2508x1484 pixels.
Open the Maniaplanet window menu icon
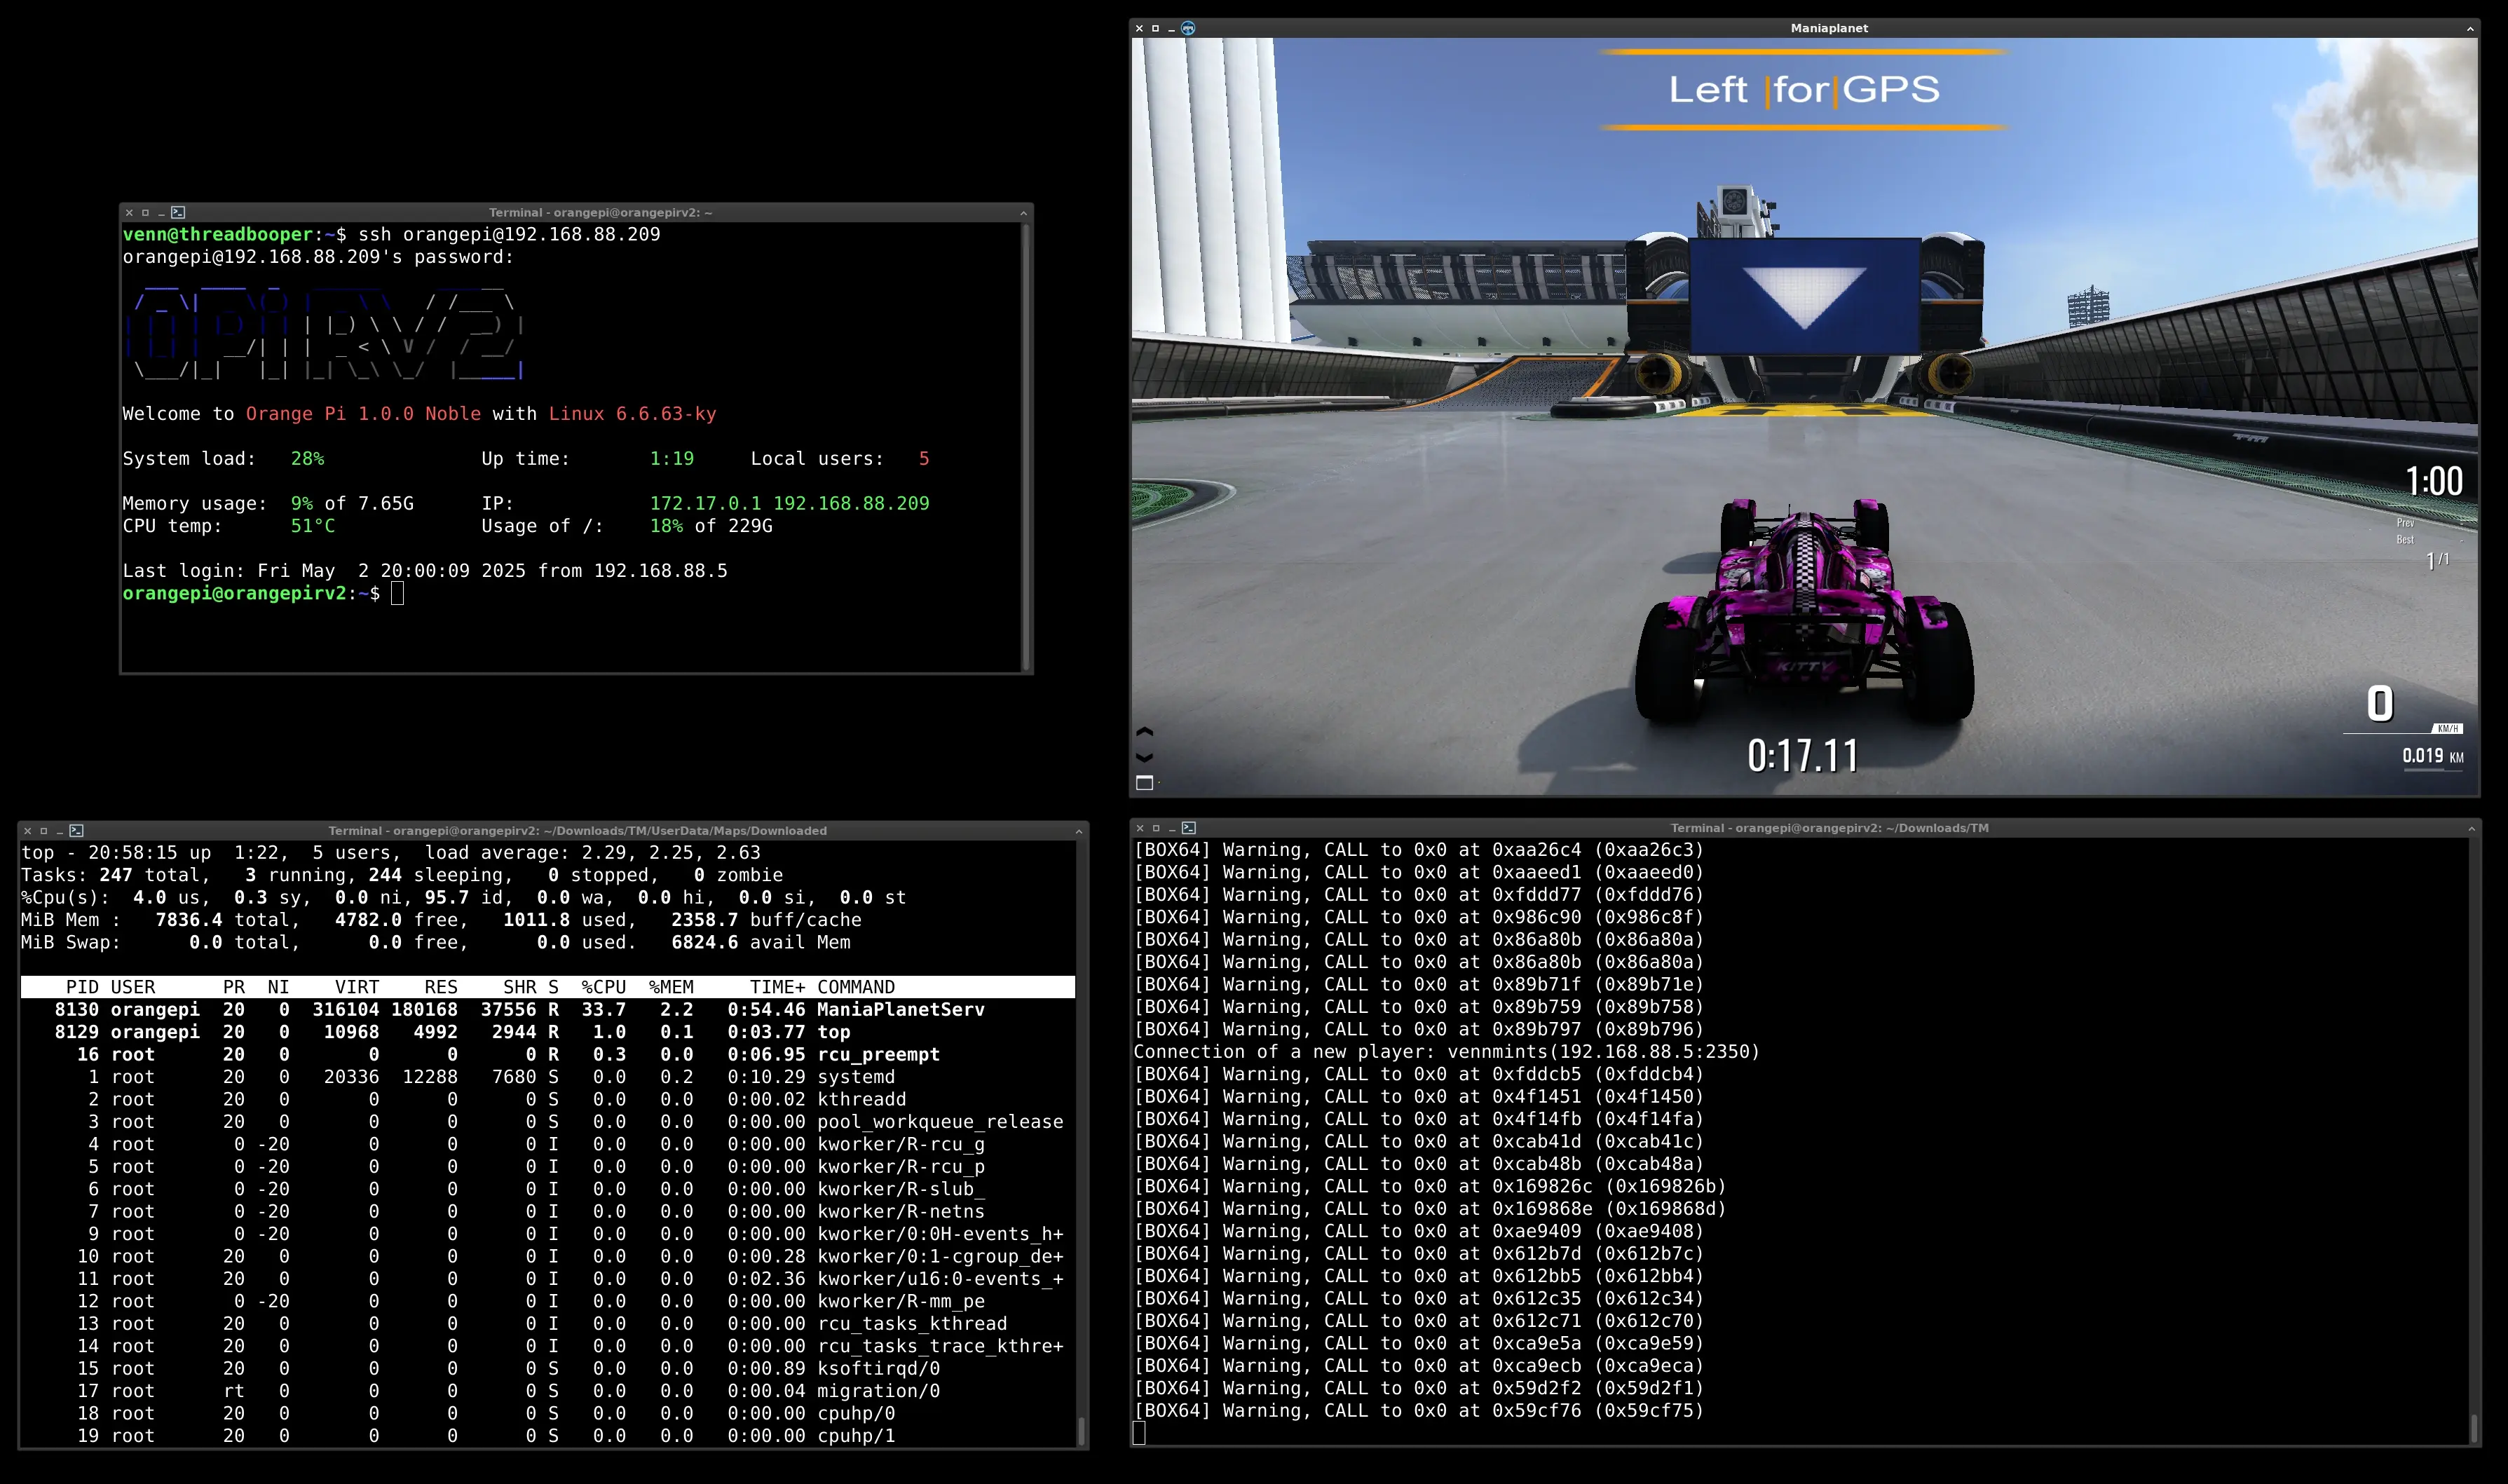pyautogui.click(x=1188, y=28)
